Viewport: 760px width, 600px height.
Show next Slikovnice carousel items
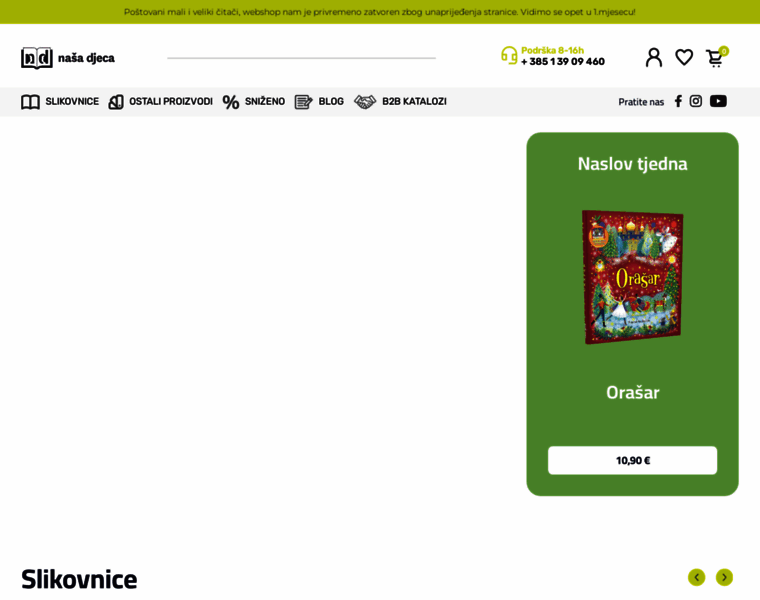point(724,577)
